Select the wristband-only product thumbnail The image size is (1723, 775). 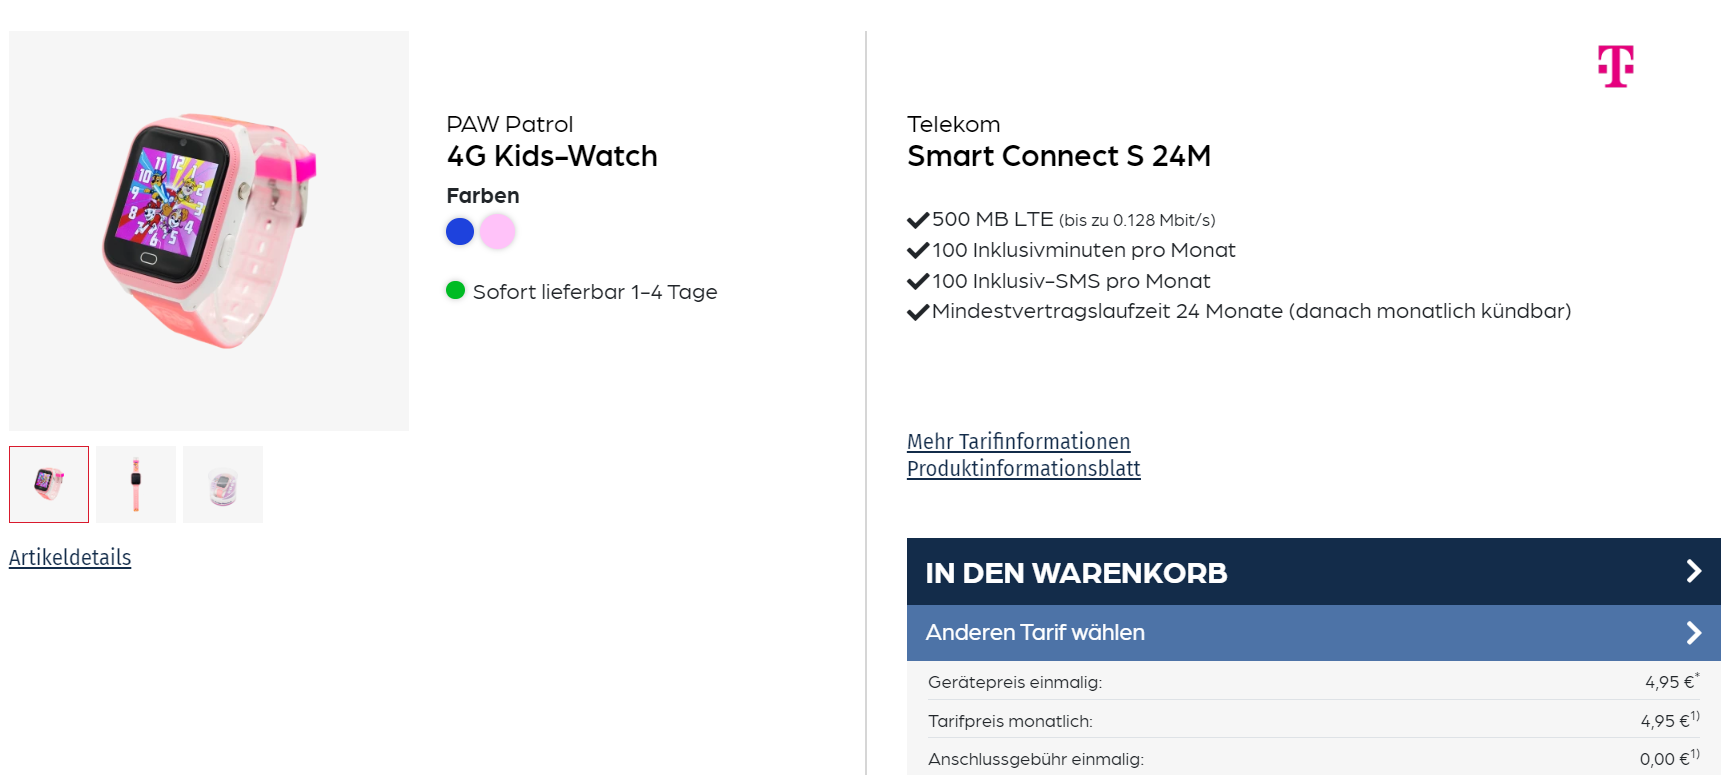point(135,484)
